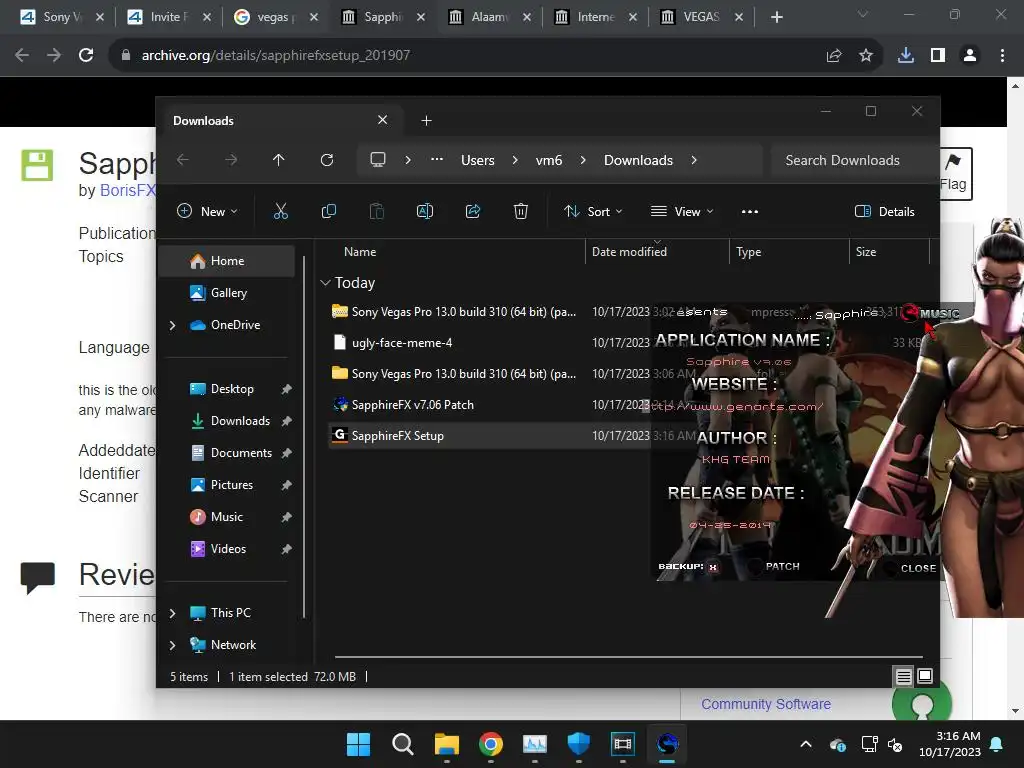
Task: Click the Explorer back navigation arrow
Action: coord(183,160)
